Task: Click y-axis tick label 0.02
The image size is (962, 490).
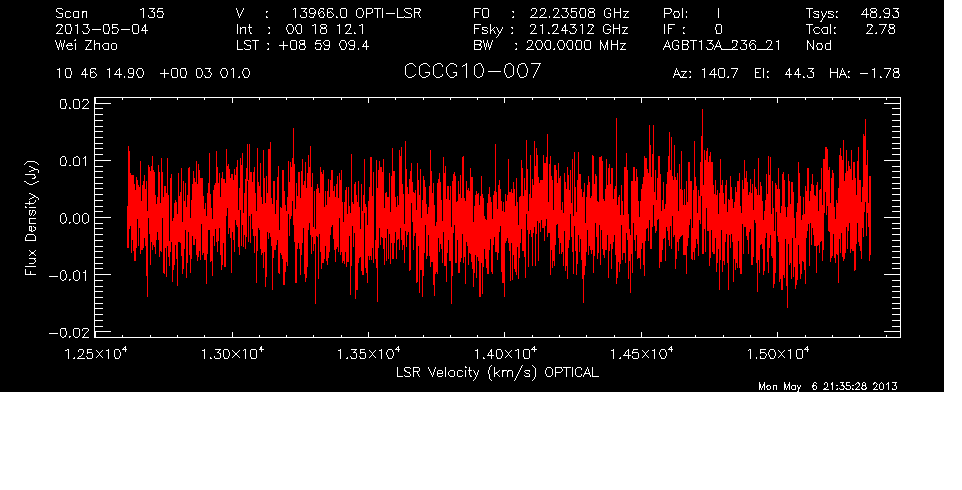Action: 74,104
